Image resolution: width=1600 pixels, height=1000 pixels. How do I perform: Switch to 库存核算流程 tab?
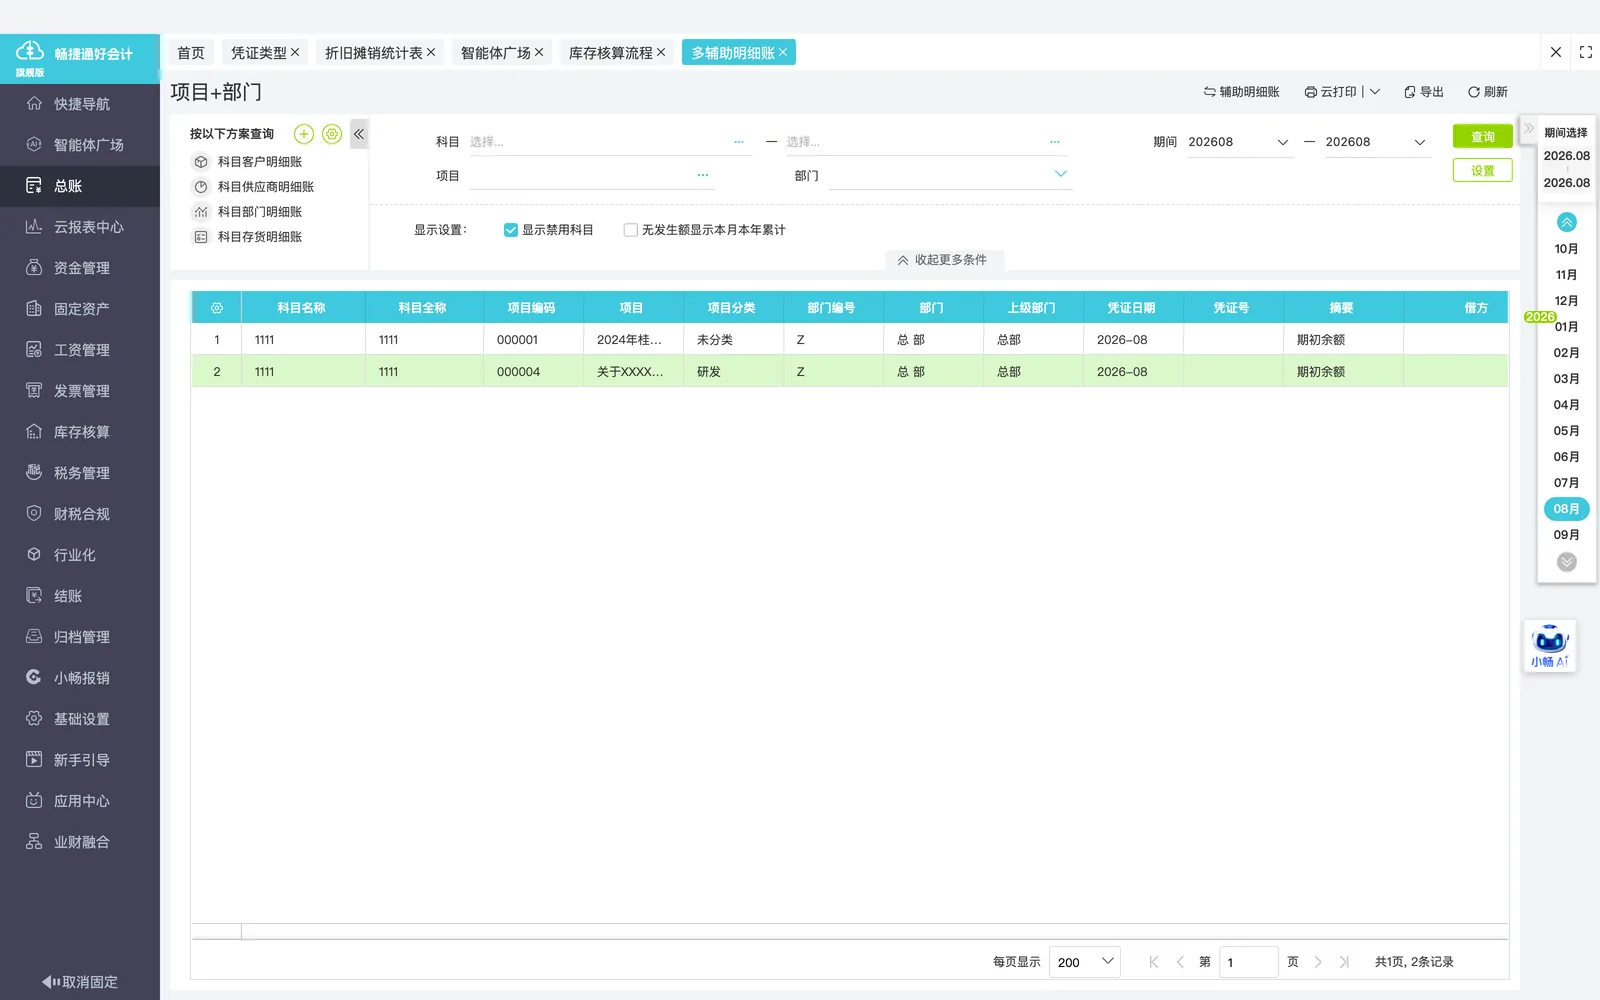(611, 53)
